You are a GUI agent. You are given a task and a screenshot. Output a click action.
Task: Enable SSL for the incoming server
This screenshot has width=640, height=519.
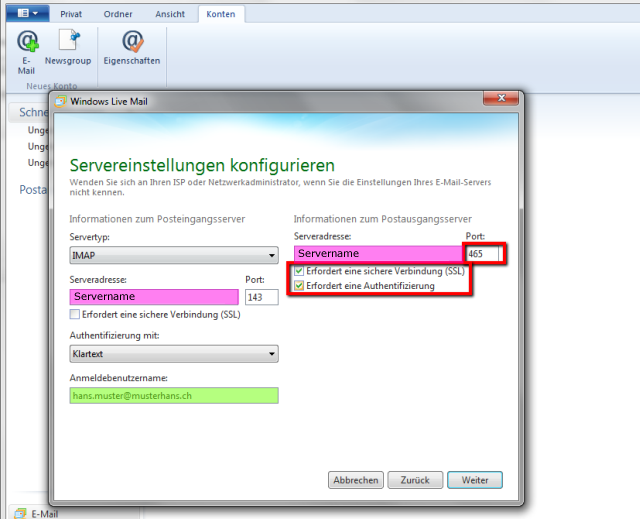75,314
